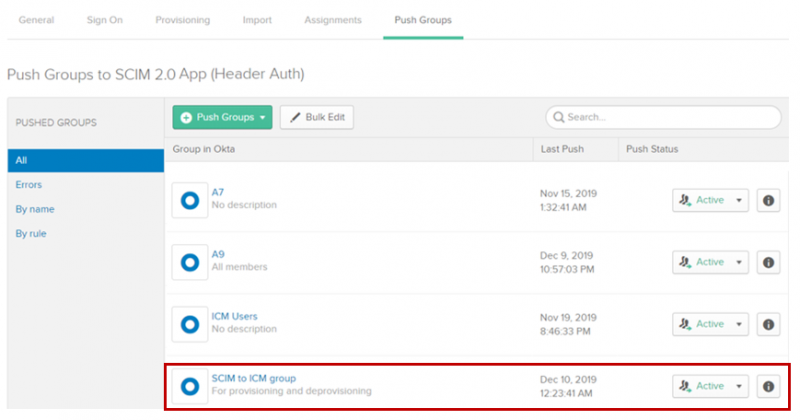Click the Group in Okta column header
The image size is (800, 420).
[204, 149]
